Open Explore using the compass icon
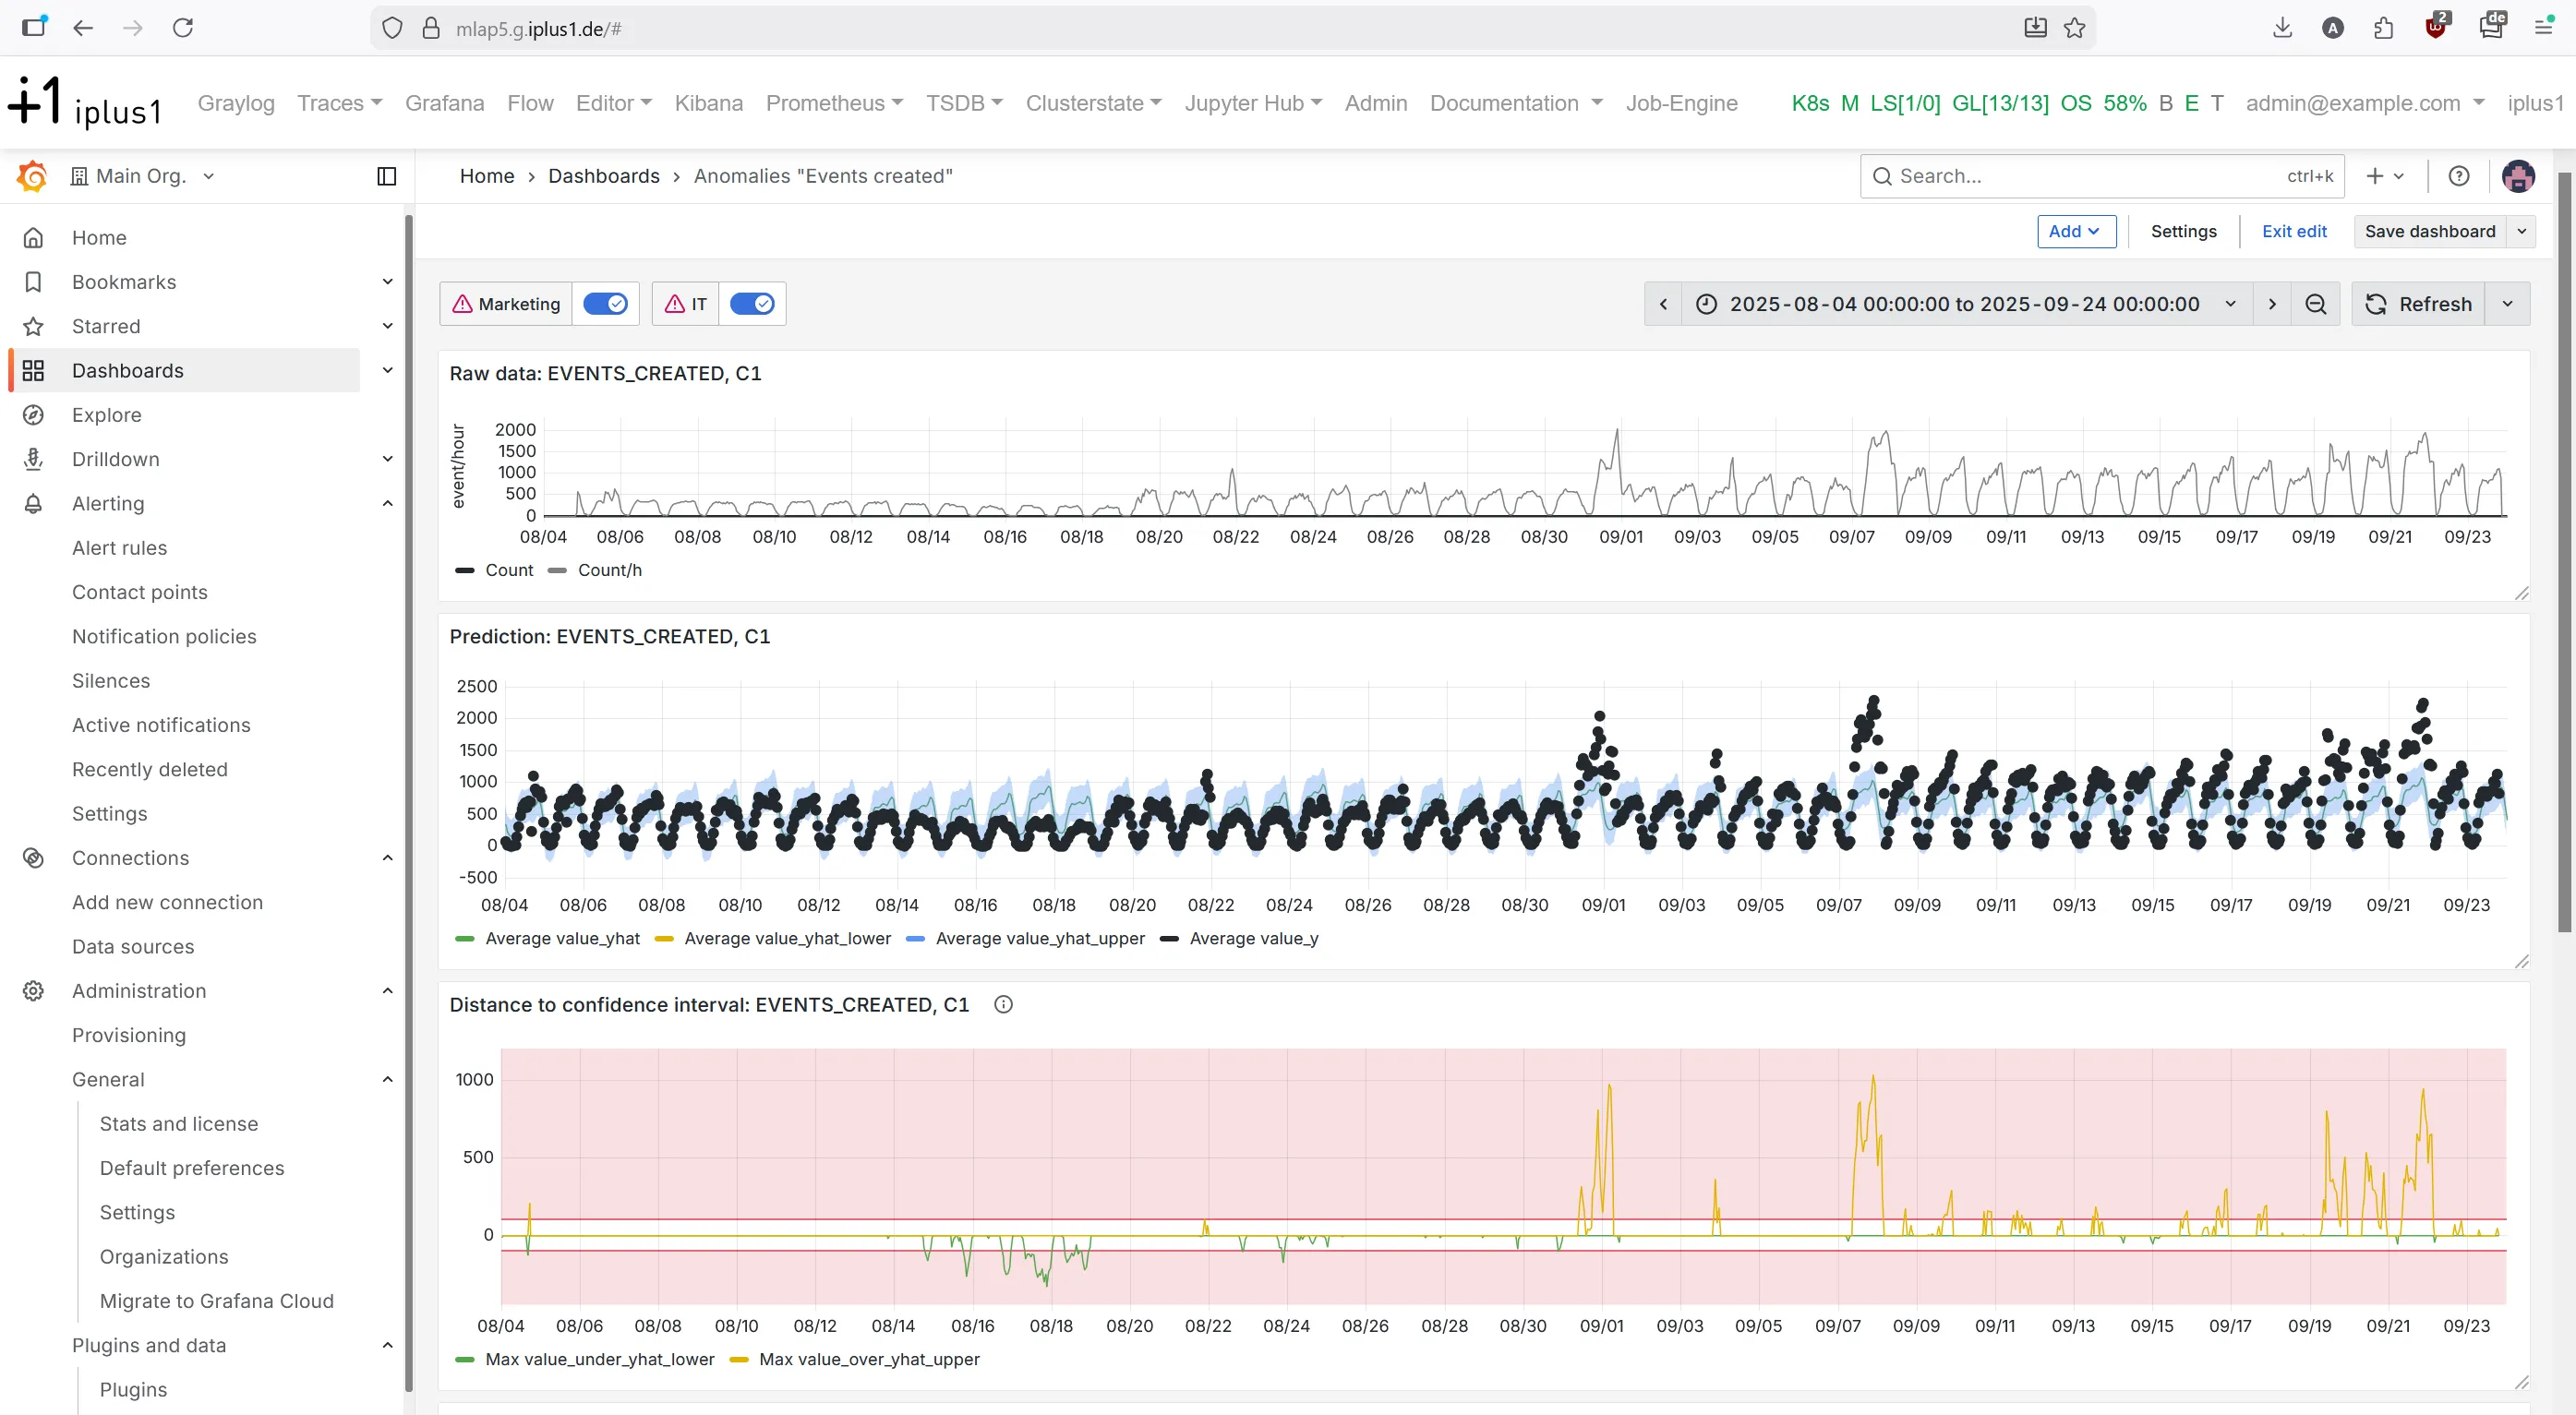 33,414
